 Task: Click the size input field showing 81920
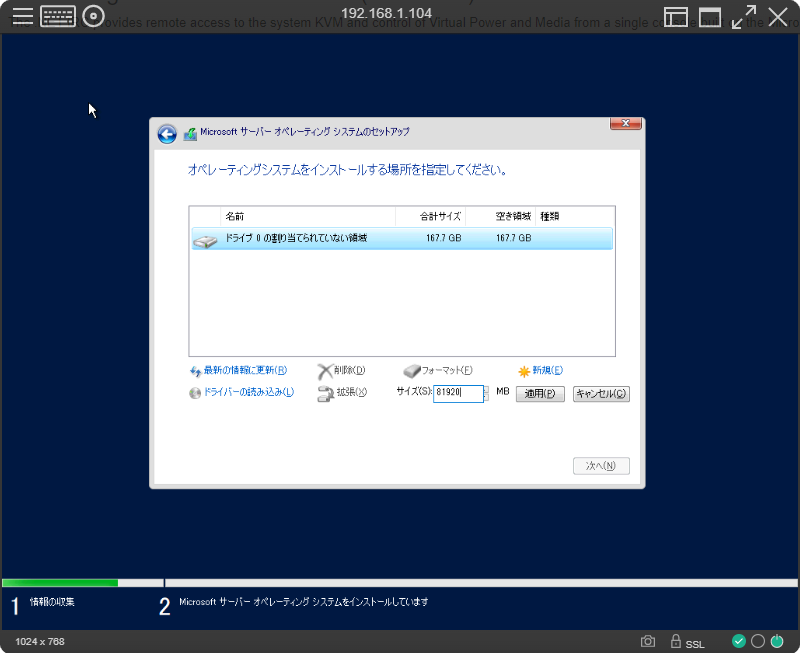(x=458, y=393)
